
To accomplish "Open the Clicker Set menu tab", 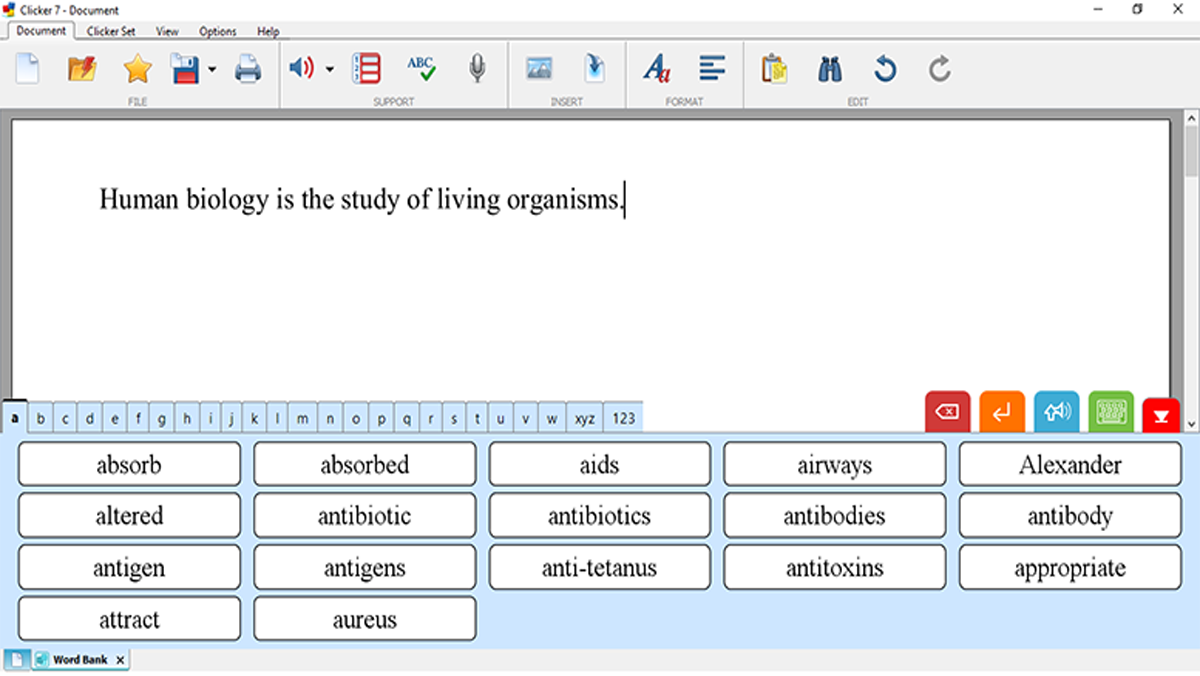I will (x=111, y=31).
